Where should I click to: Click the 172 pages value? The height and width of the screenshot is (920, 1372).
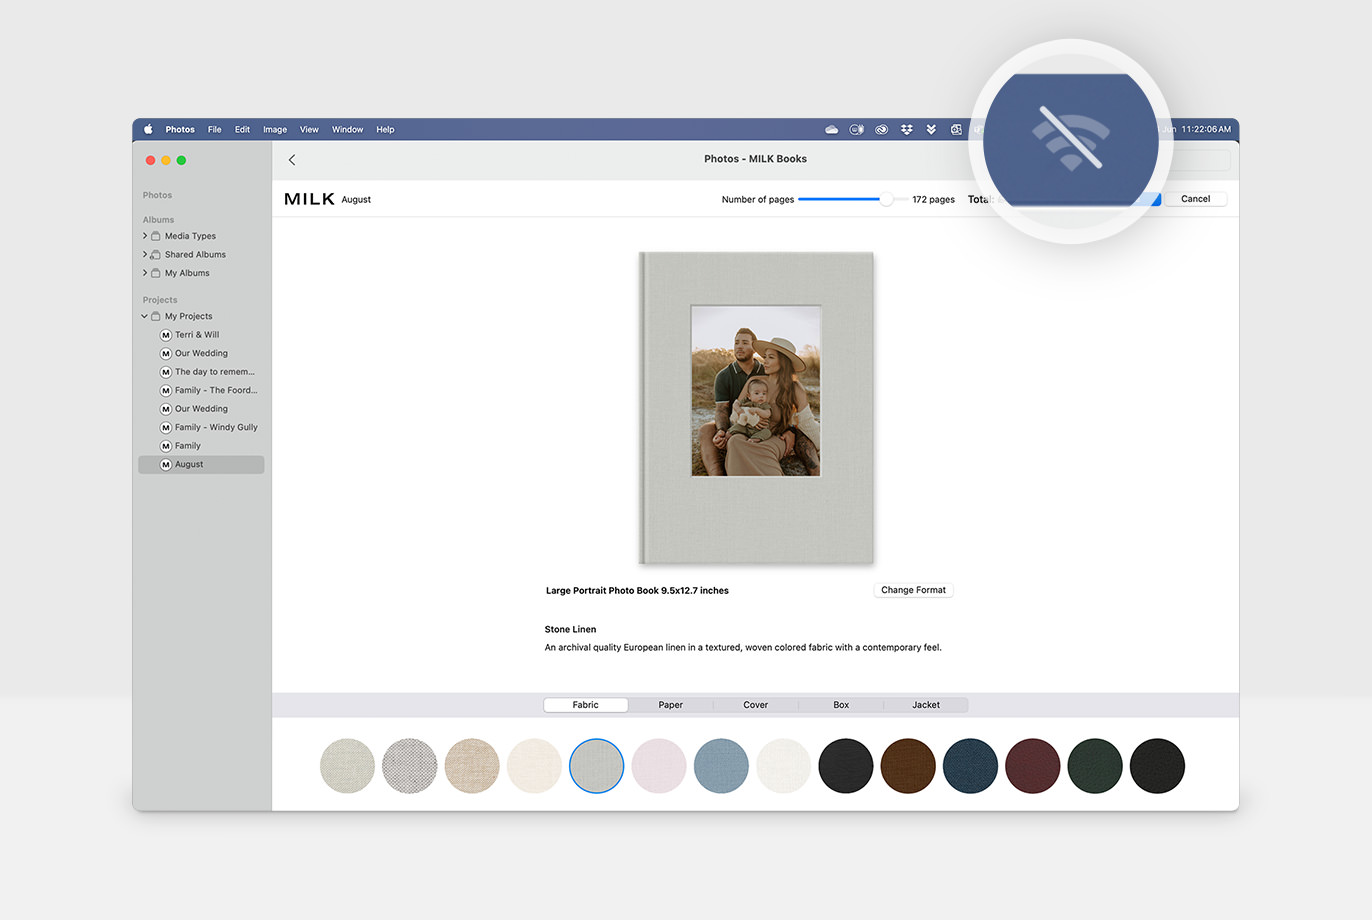tap(933, 199)
